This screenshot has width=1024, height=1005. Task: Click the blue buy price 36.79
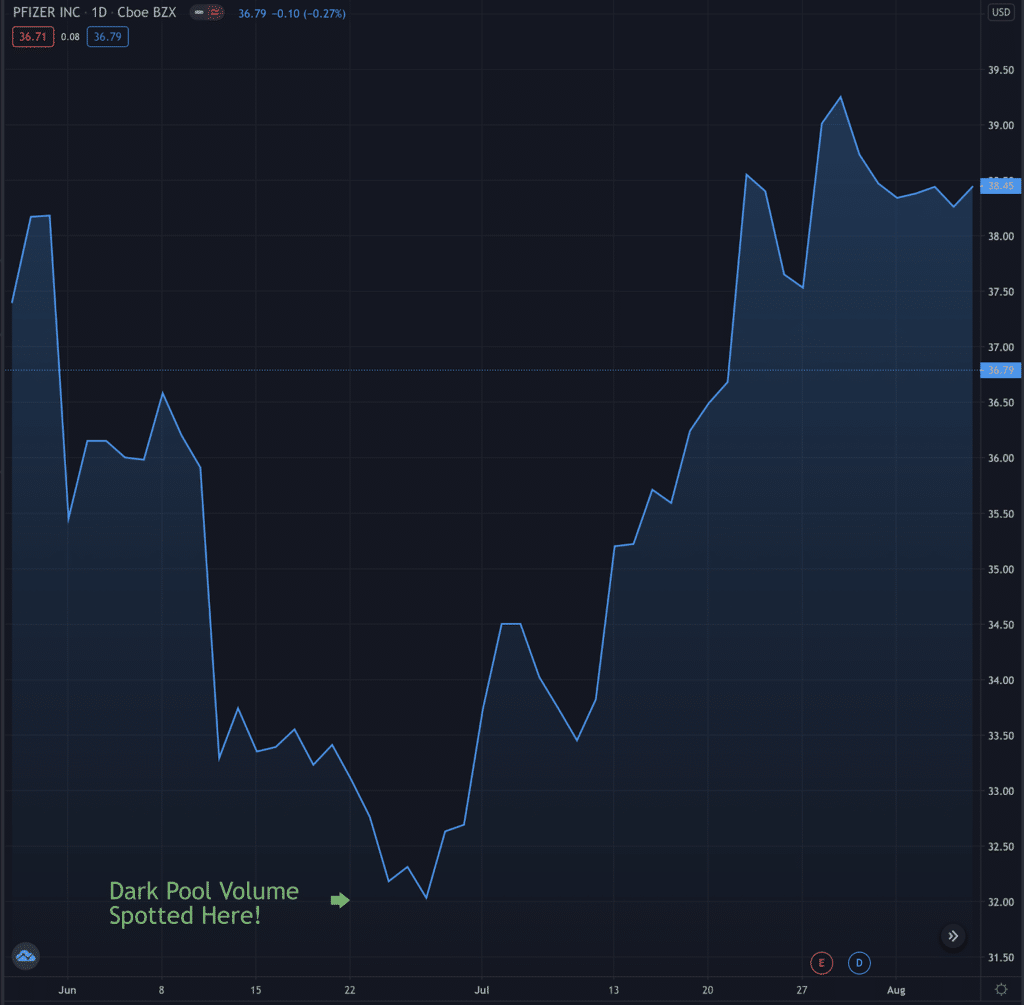[108, 37]
